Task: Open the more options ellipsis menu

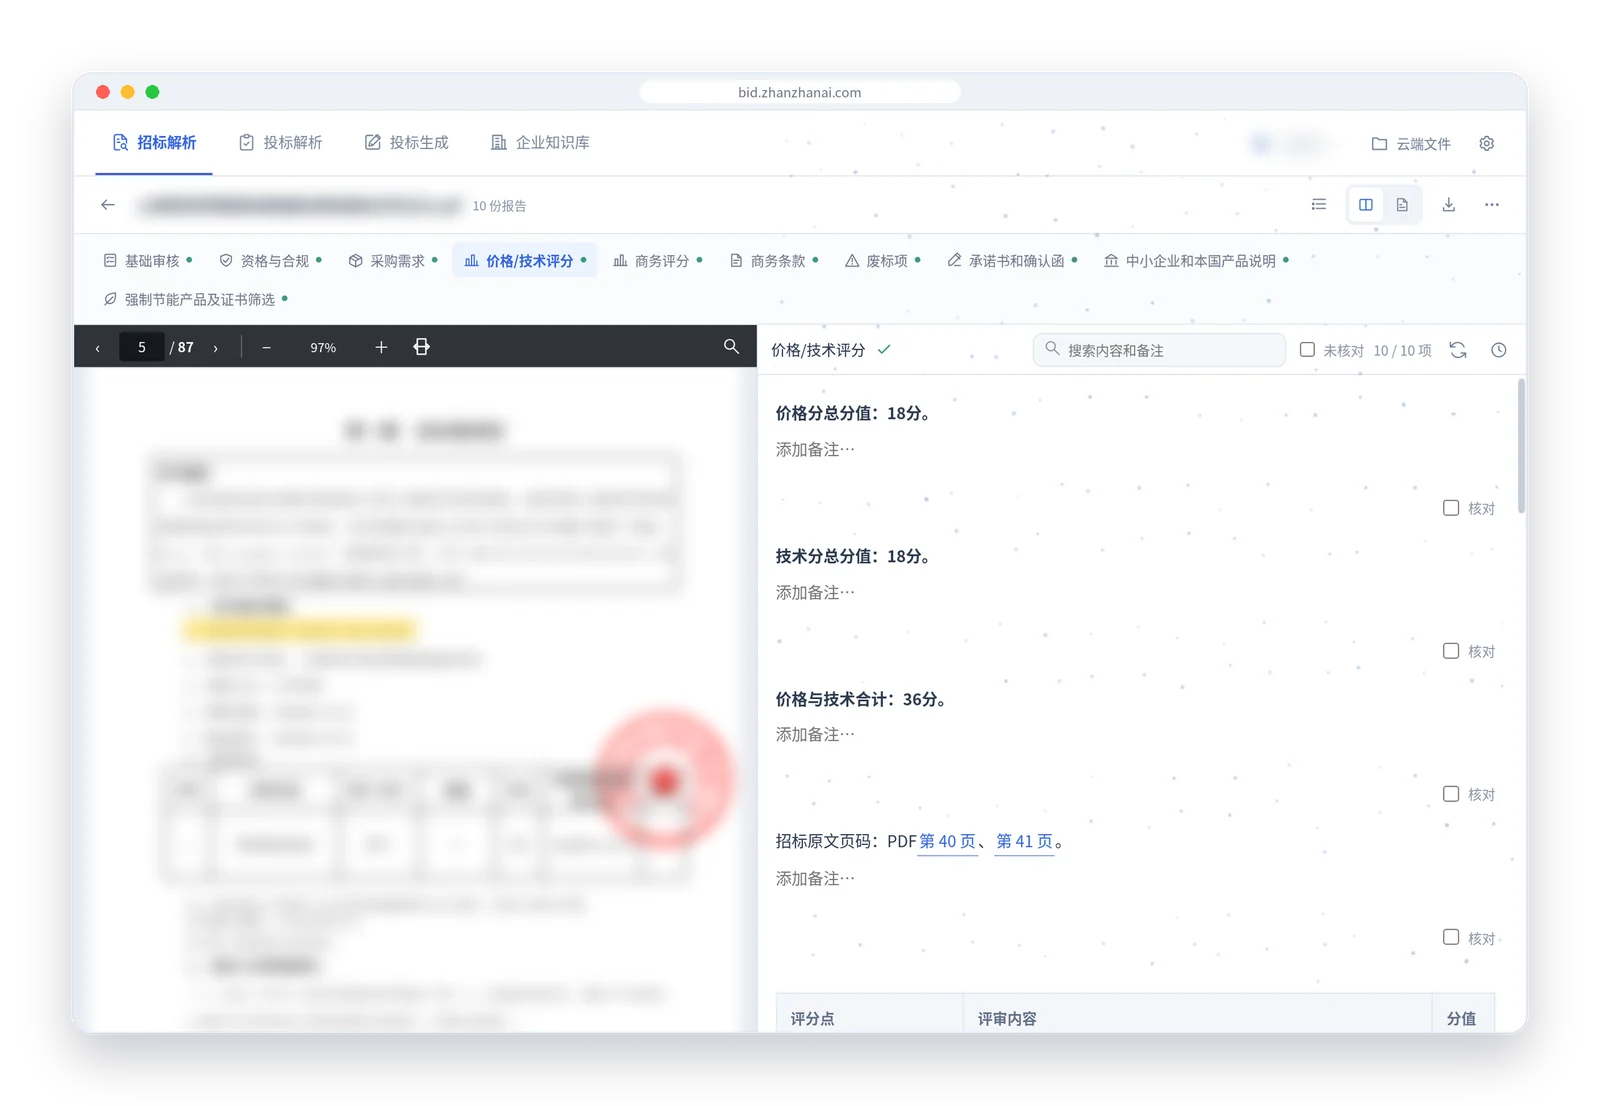Action: (x=1492, y=205)
